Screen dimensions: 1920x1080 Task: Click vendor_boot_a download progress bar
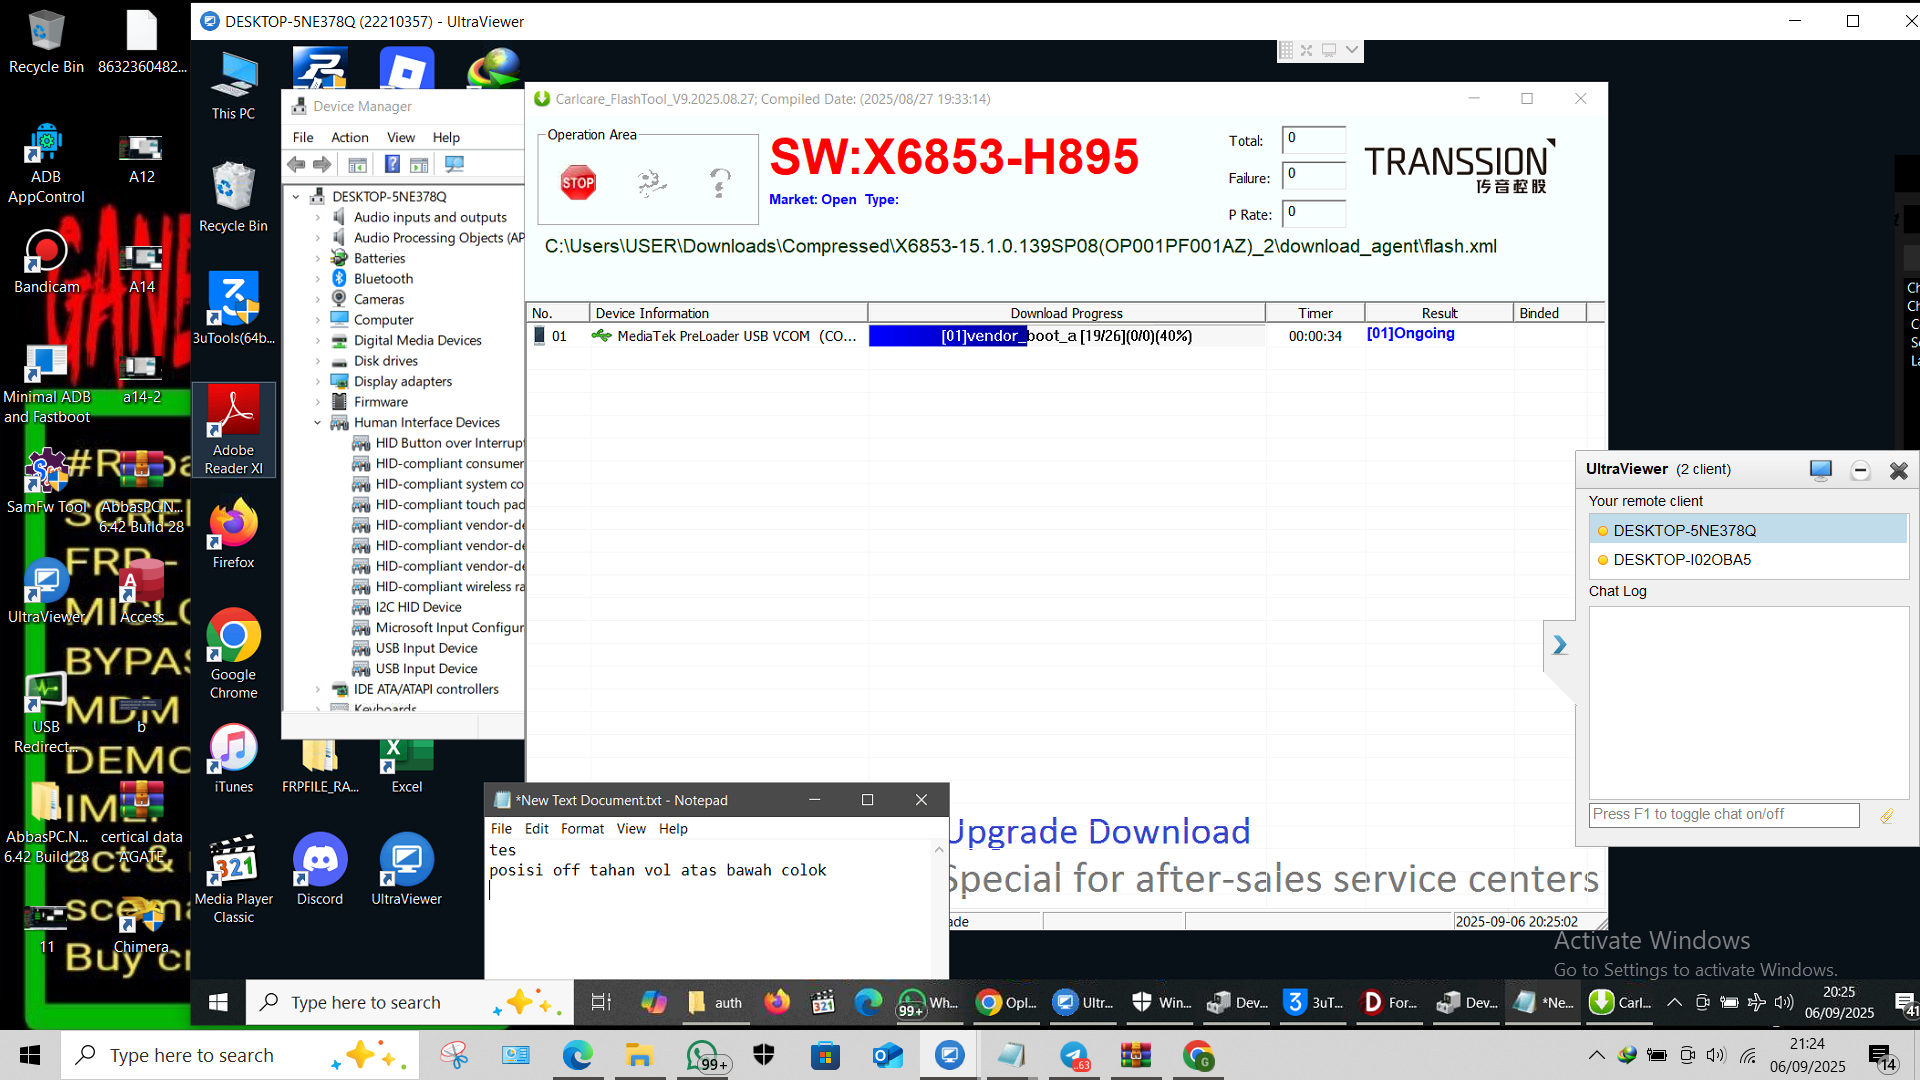[x=1065, y=336]
